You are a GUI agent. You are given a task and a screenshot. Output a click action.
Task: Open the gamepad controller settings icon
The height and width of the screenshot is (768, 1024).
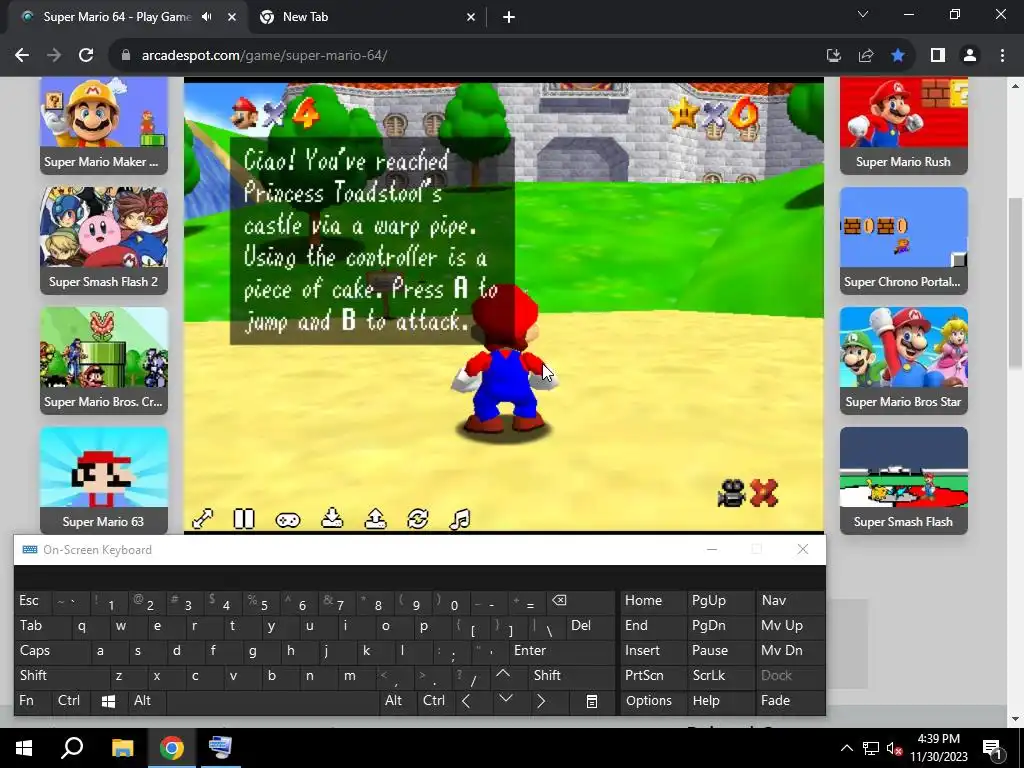click(287, 520)
